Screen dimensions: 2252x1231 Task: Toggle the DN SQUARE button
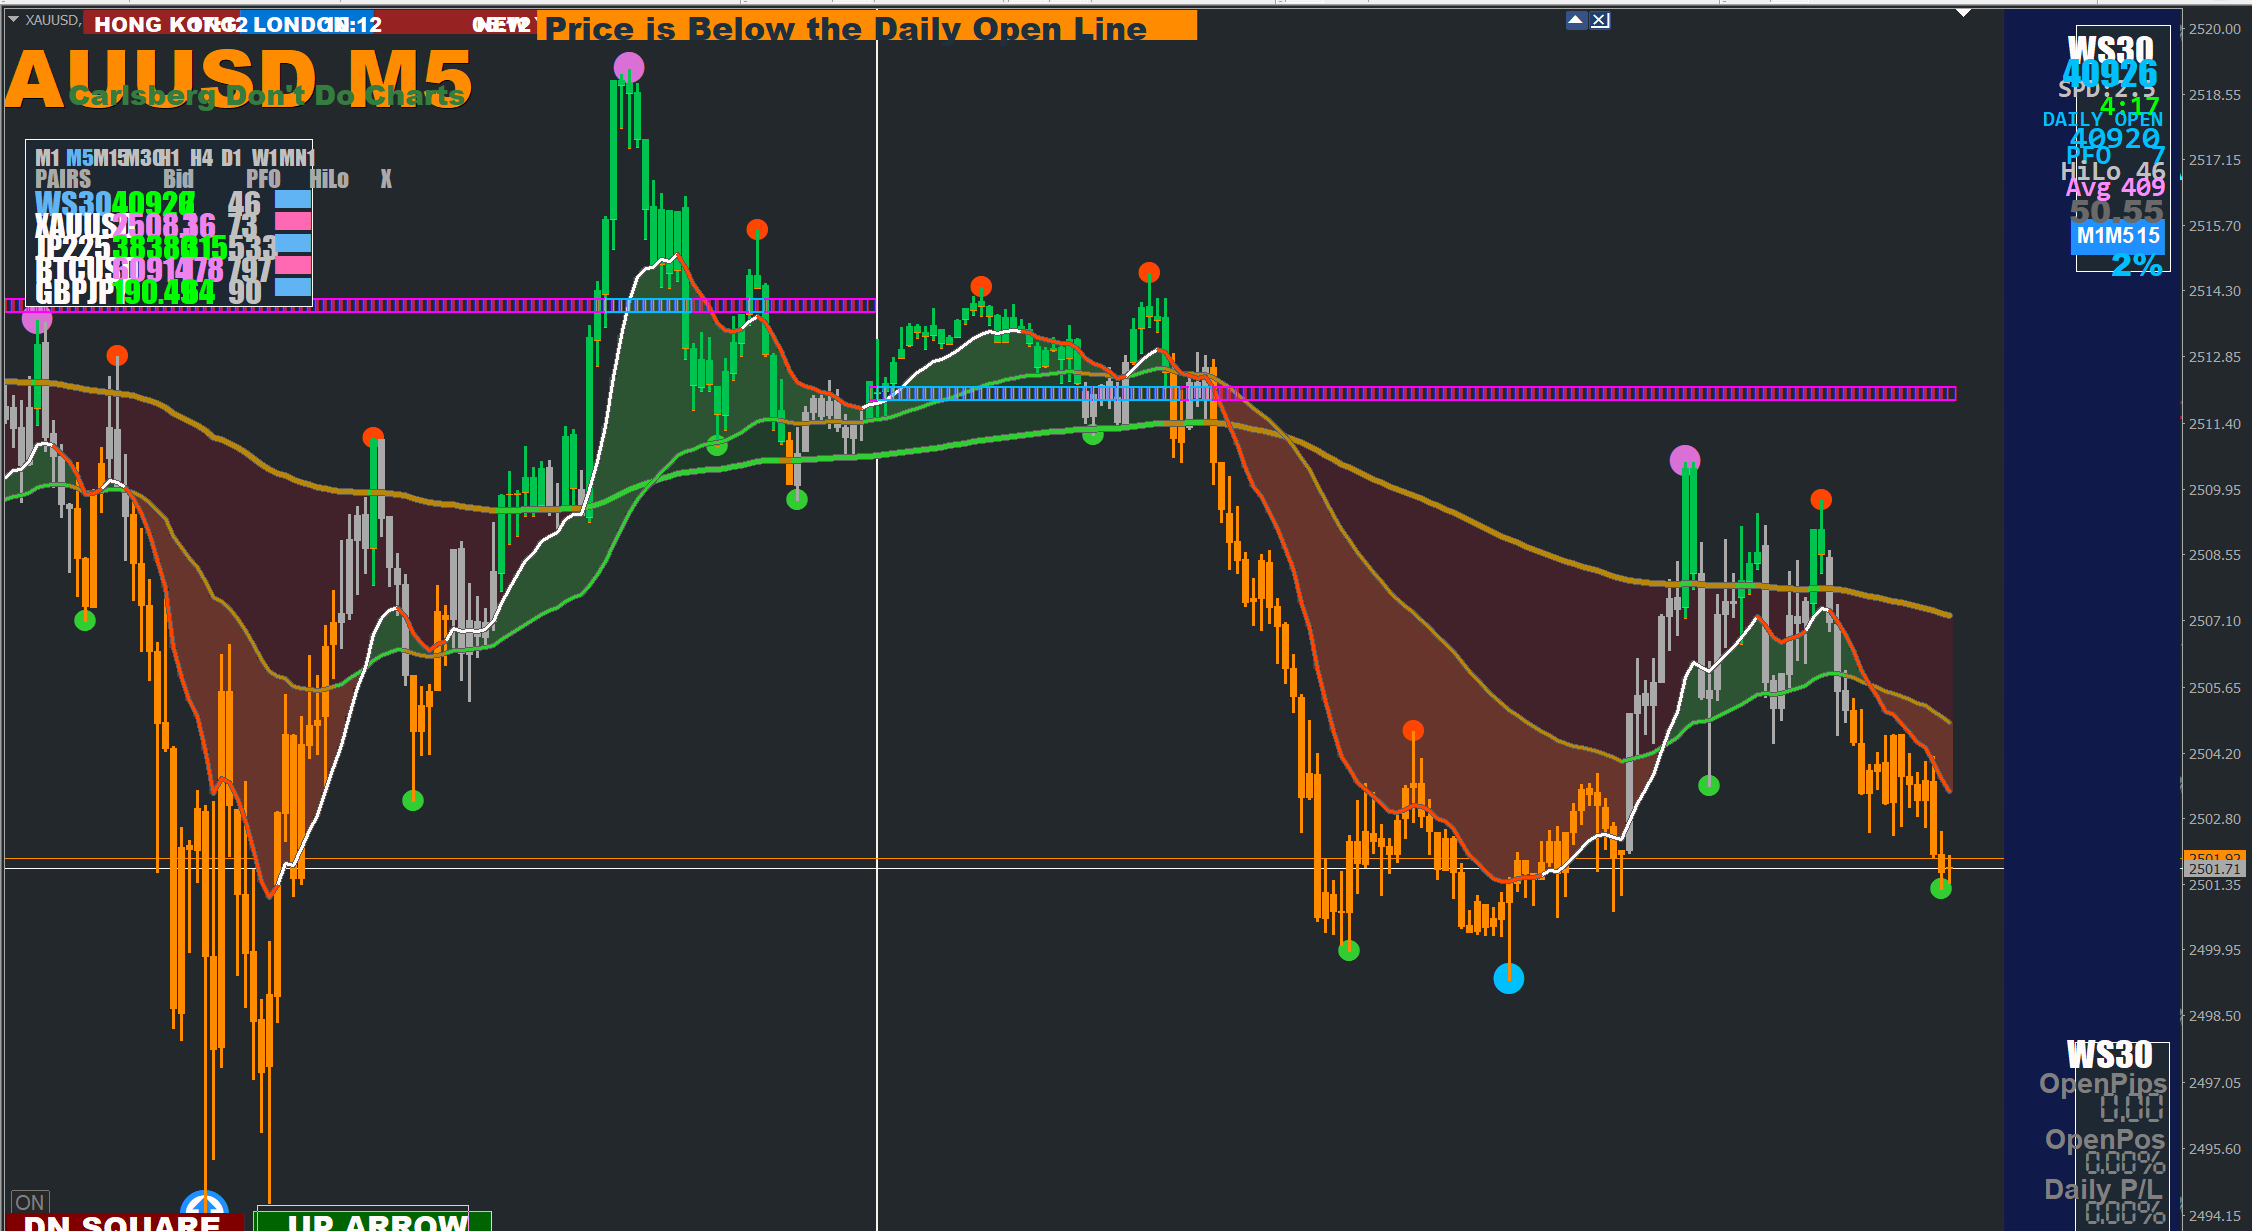(122, 1222)
